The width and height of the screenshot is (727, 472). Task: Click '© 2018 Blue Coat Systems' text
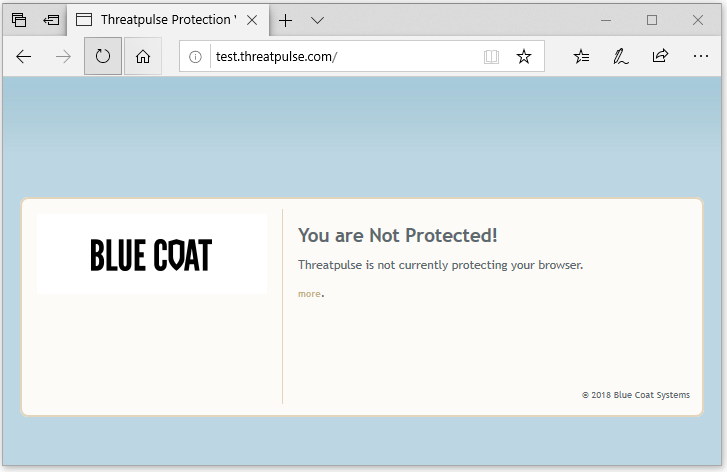pyautogui.click(x=636, y=395)
